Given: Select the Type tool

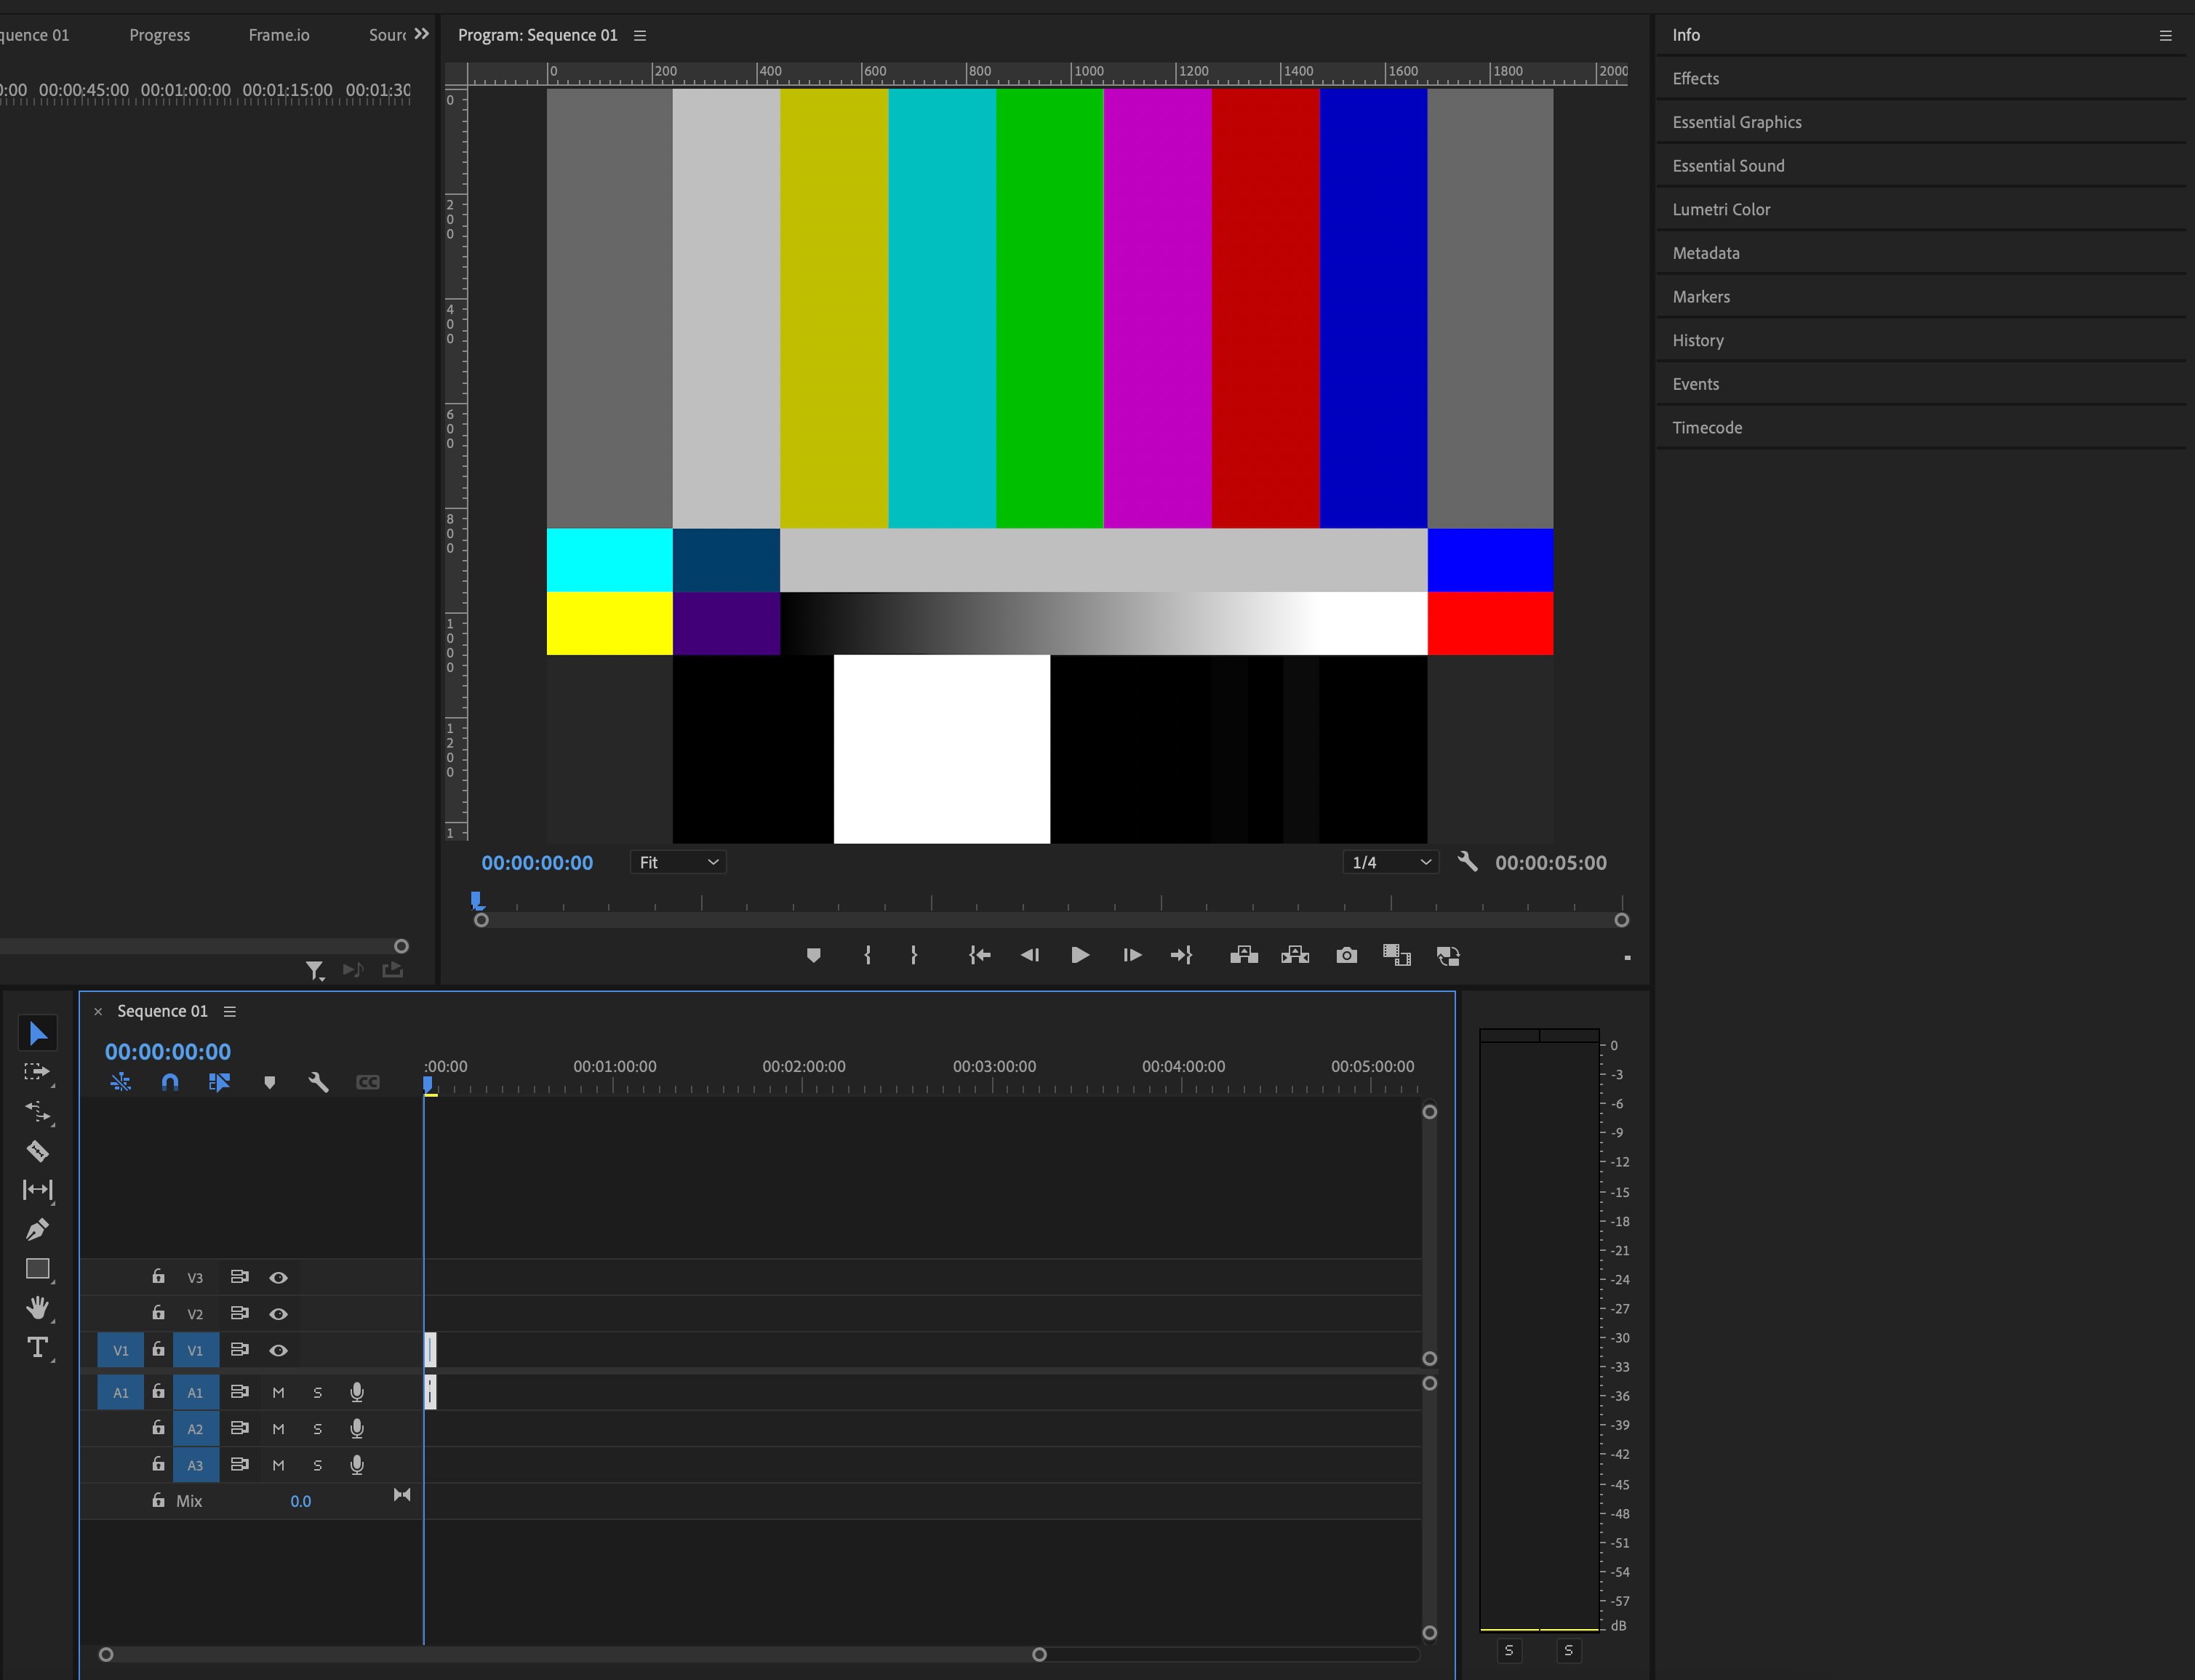Looking at the screenshot, I should [x=38, y=1347].
